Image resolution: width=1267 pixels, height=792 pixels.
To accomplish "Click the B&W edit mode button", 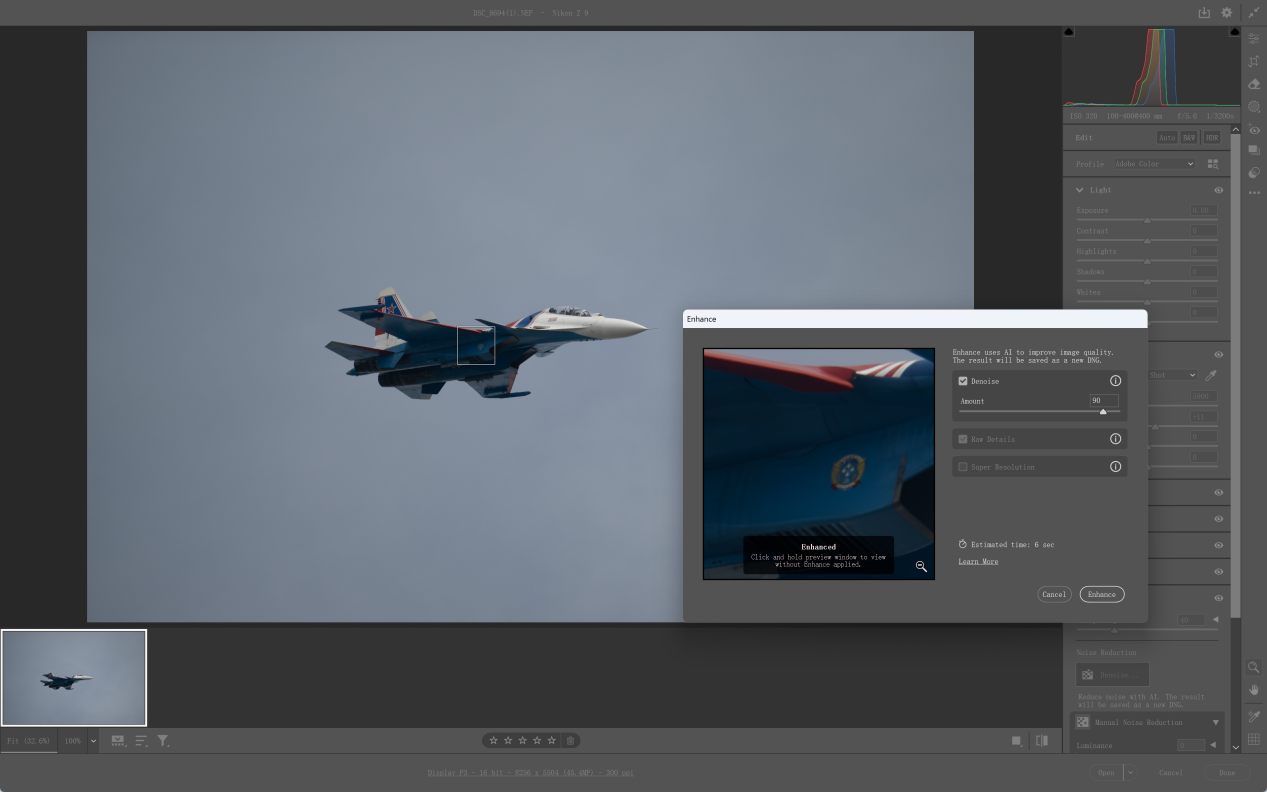I will pyautogui.click(x=1189, y=138).
